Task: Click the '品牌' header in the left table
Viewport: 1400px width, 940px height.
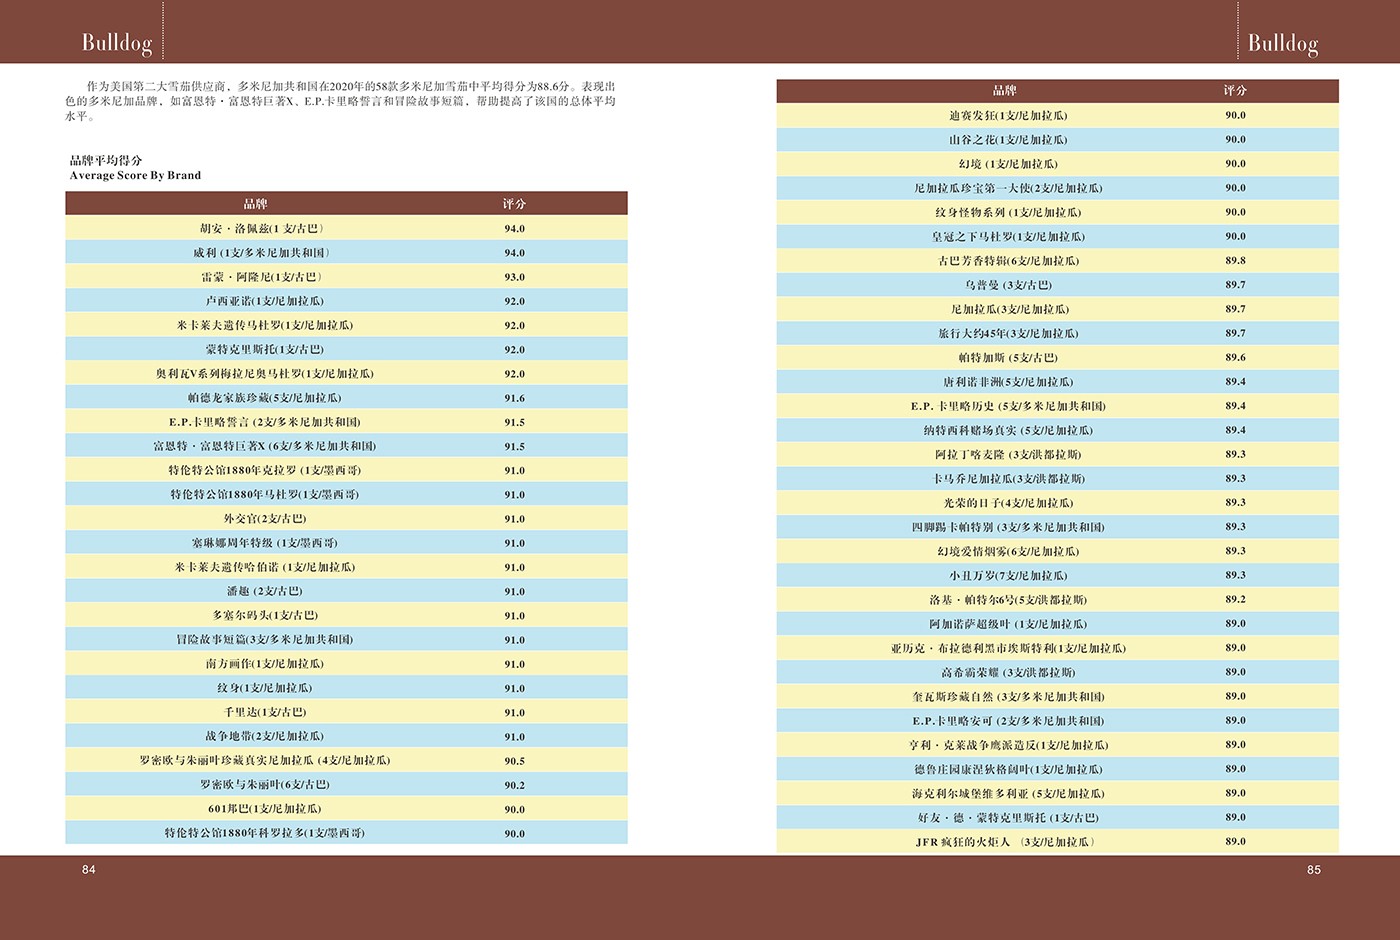Action: (x=256, y=204)
